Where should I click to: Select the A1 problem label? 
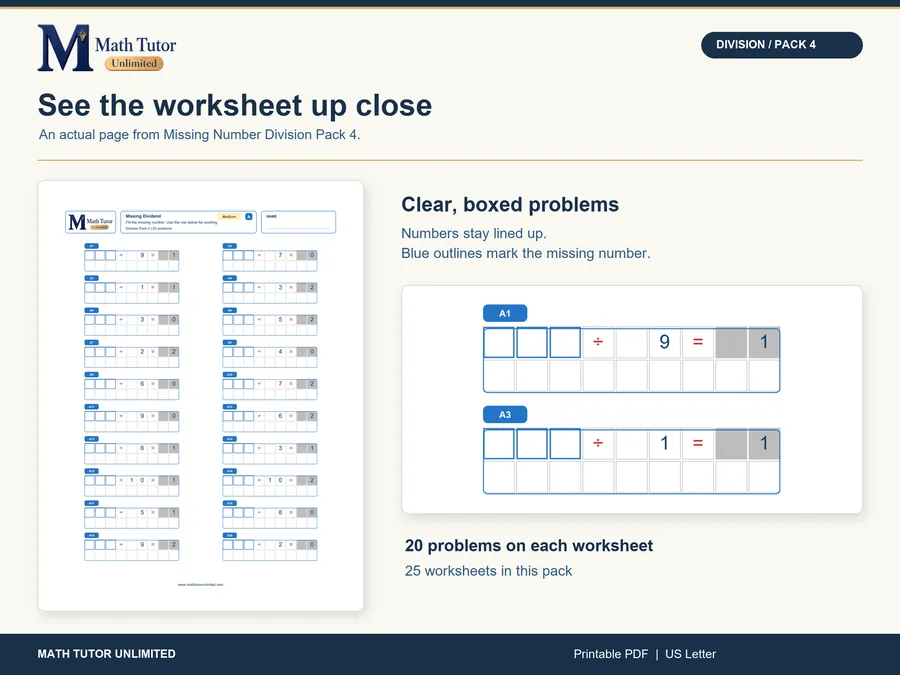[x=505, y=313]
